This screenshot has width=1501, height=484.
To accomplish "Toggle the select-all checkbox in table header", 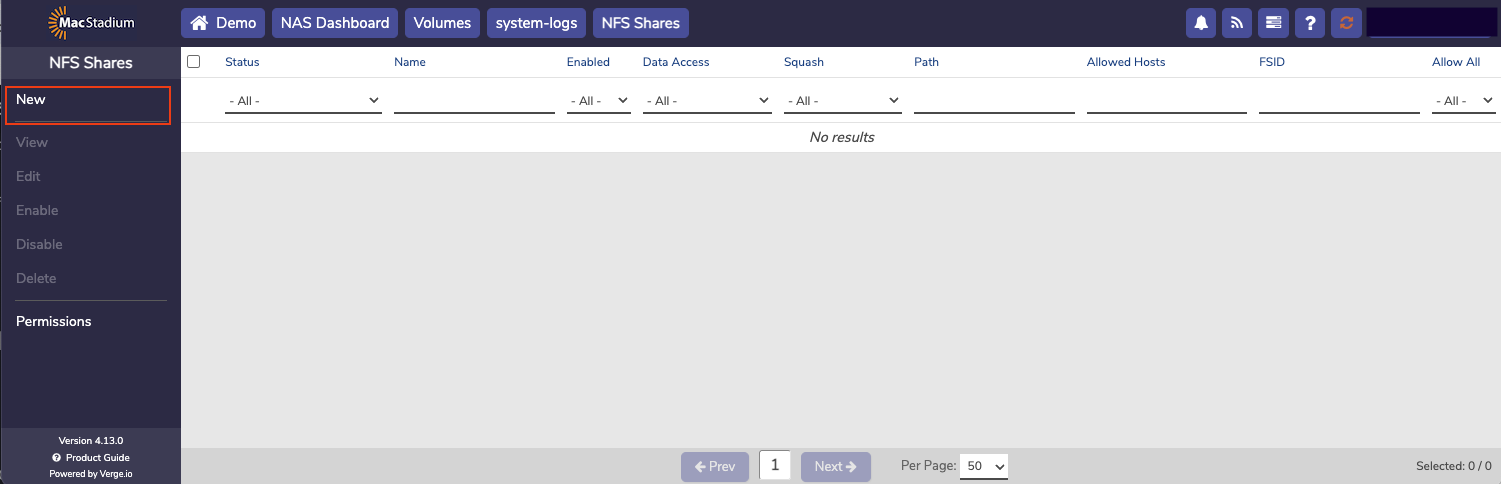I will 194,62.
